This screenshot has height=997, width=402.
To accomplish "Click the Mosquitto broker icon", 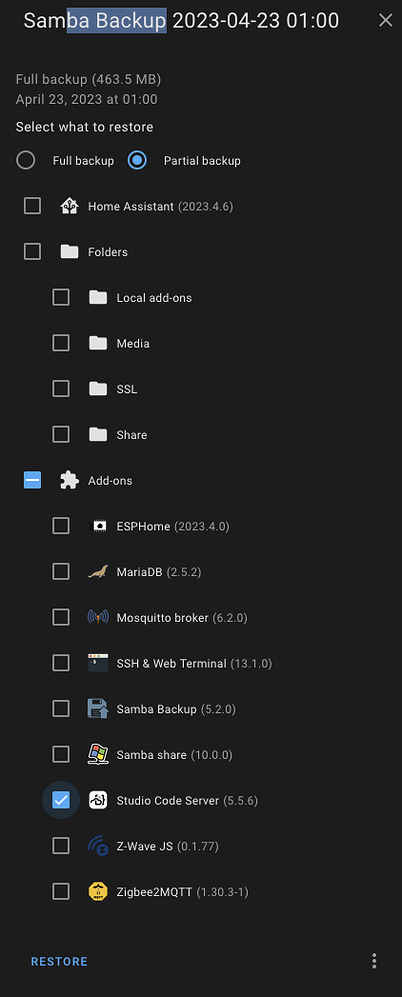I will tap(98, 617).
